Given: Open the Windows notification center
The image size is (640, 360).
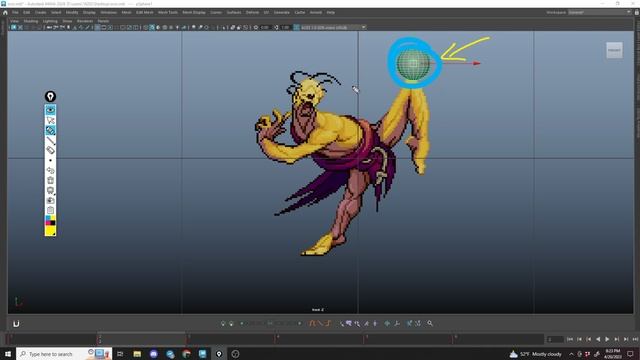Looking at the screenshot, I should click(x=631, y=354).
